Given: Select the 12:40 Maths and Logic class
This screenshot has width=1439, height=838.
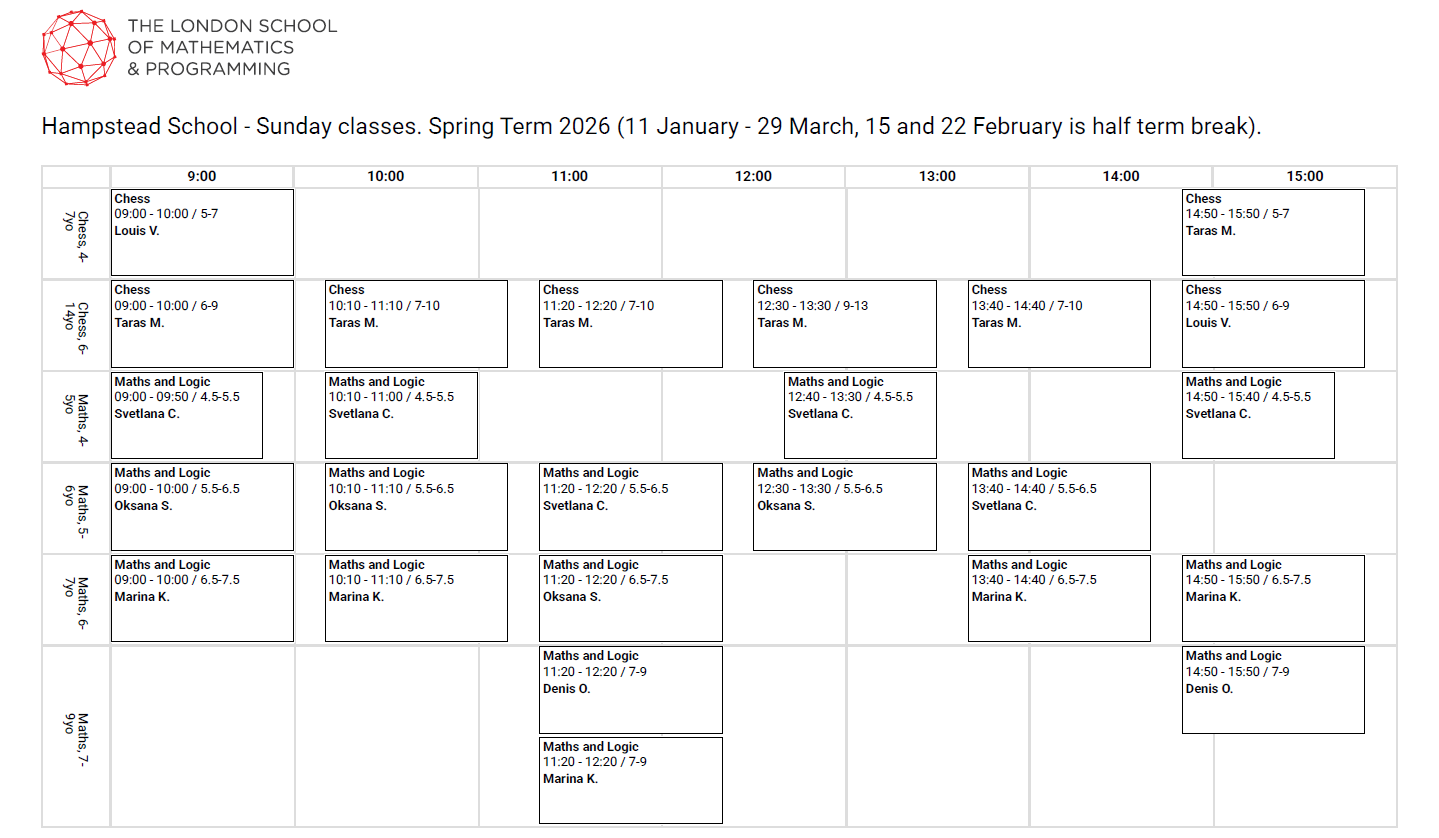Looking at the screenshot, I should tap(860, 415).
